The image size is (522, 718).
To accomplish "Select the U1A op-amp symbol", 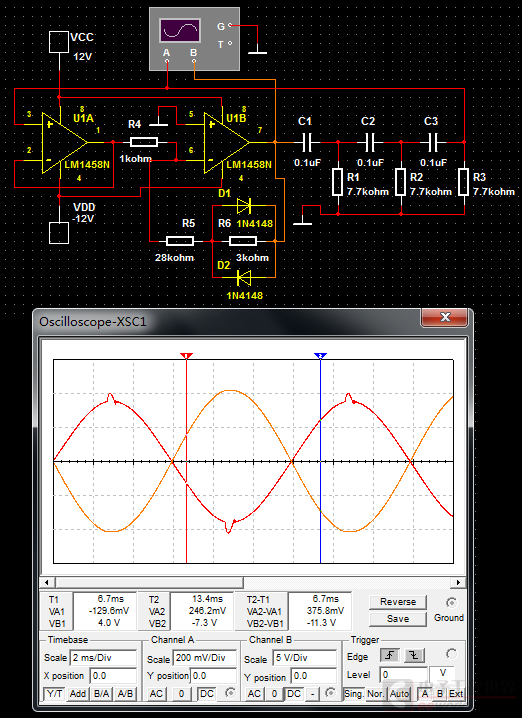I will (x=64, y=142).
